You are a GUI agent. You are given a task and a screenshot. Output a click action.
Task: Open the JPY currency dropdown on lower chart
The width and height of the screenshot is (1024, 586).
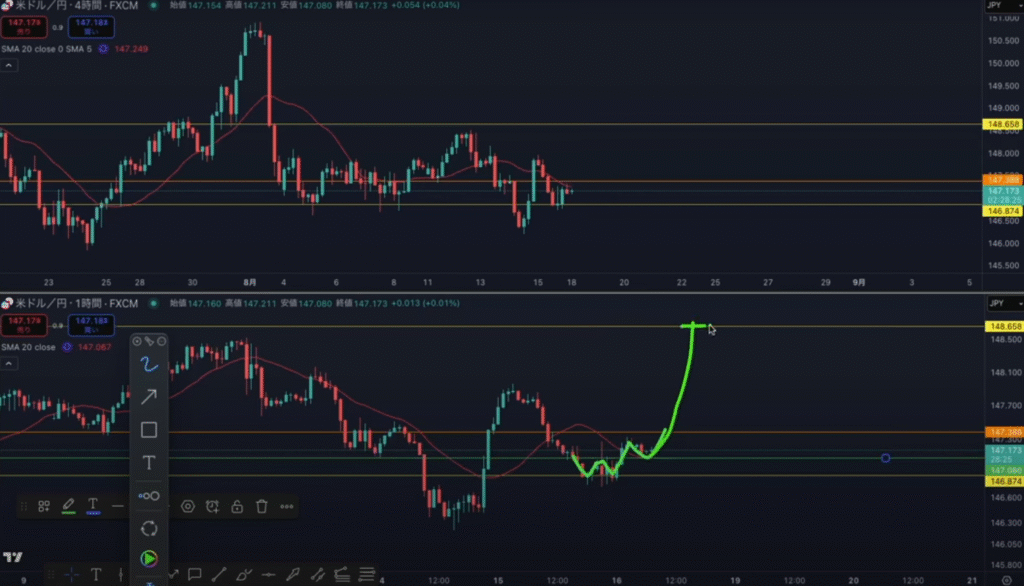[1005, 303]
